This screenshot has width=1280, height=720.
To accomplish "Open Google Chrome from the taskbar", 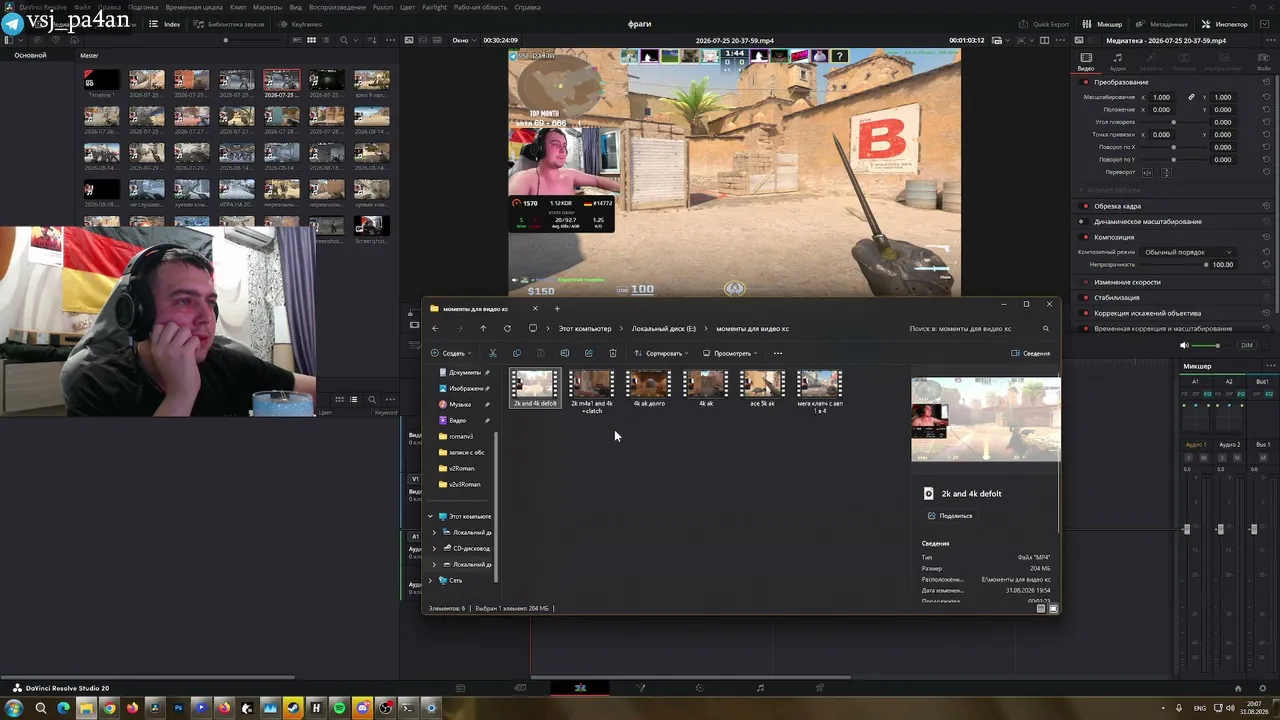I will coord(109,708).
